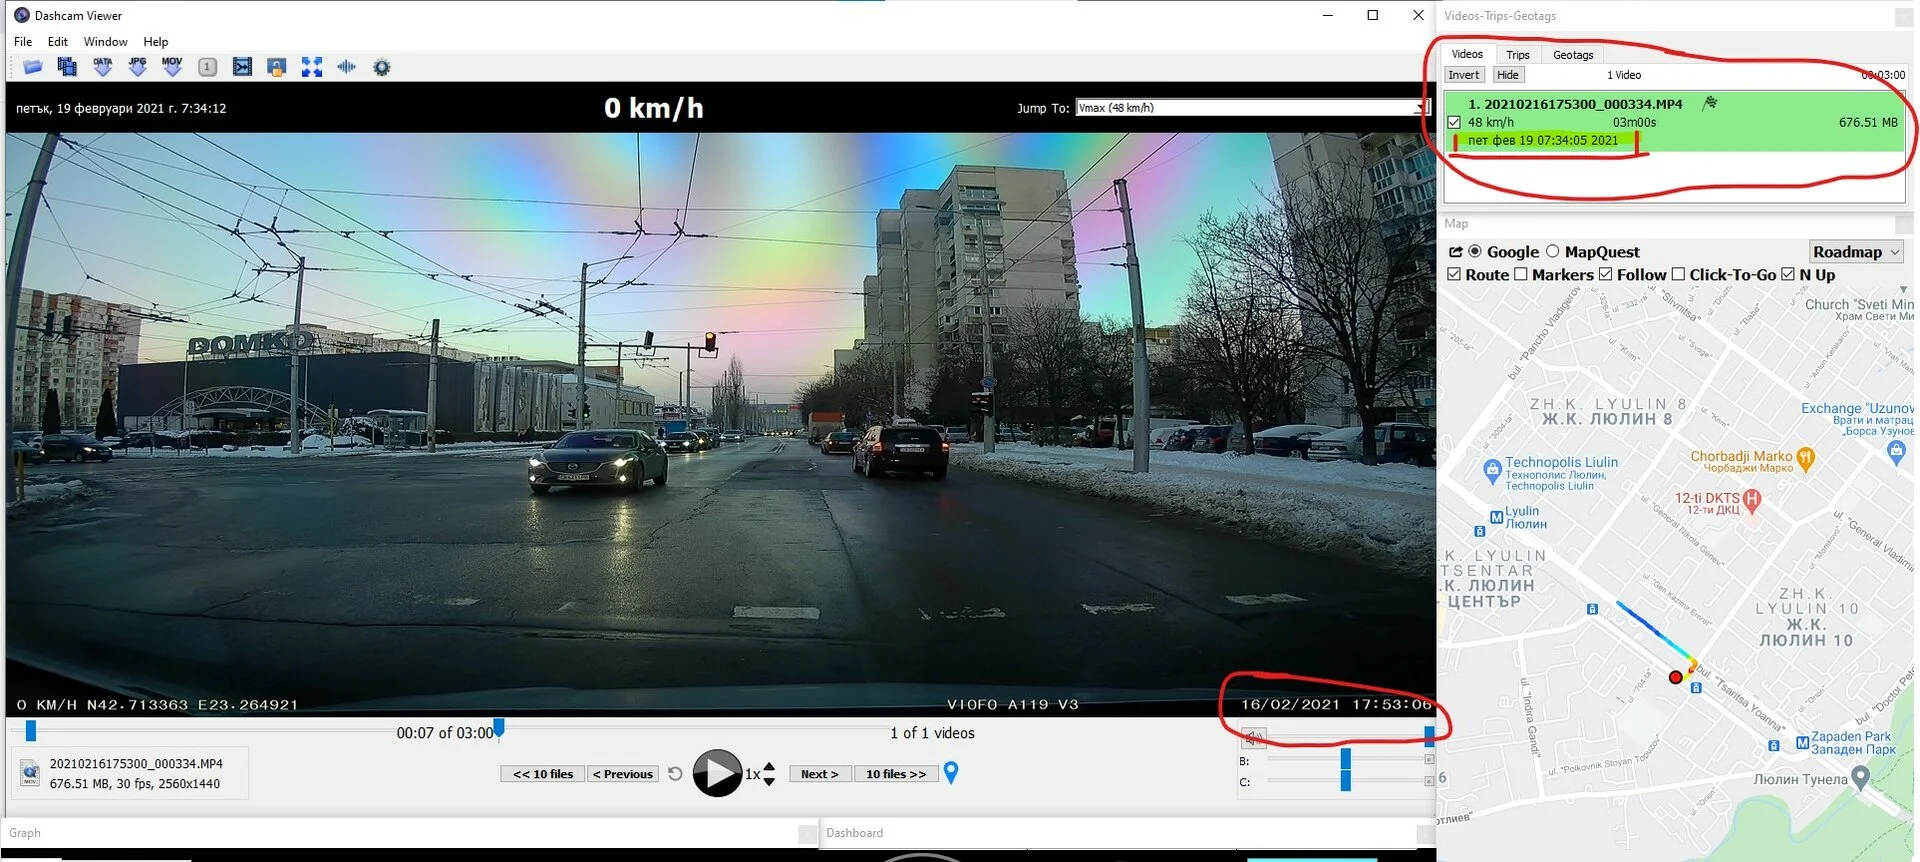
Task: Export clip with MOV download icon
Action: pyautogui.click(x=172, y=67)
